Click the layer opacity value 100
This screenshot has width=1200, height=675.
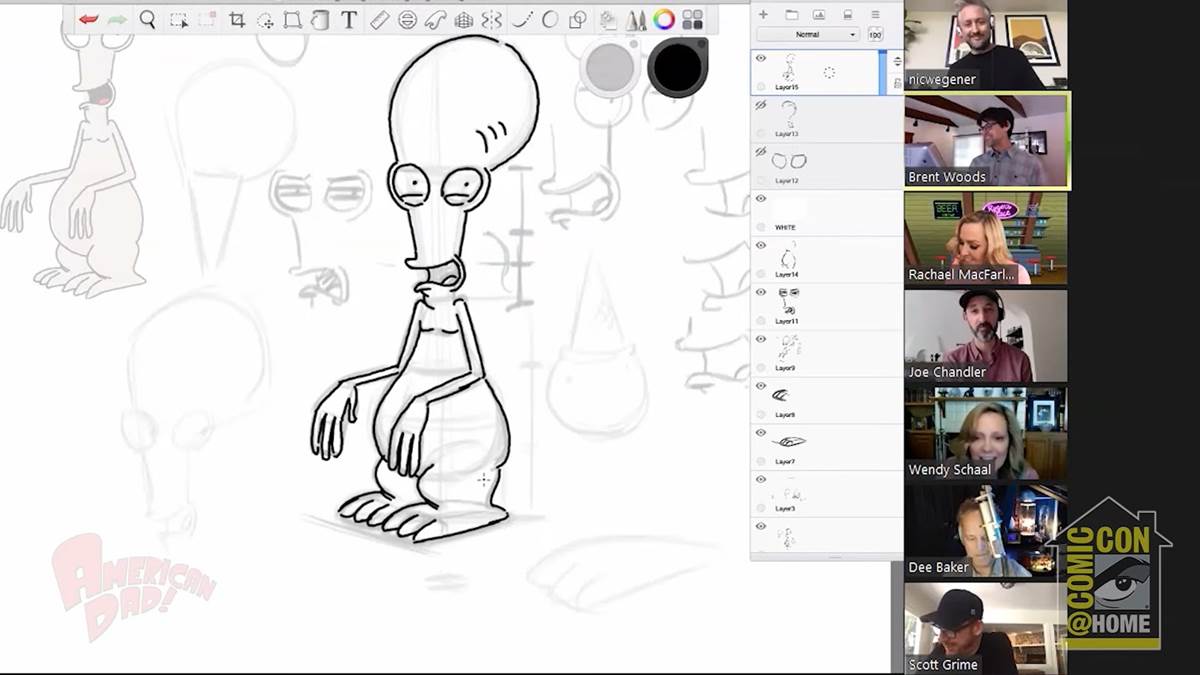pos(875,34)
